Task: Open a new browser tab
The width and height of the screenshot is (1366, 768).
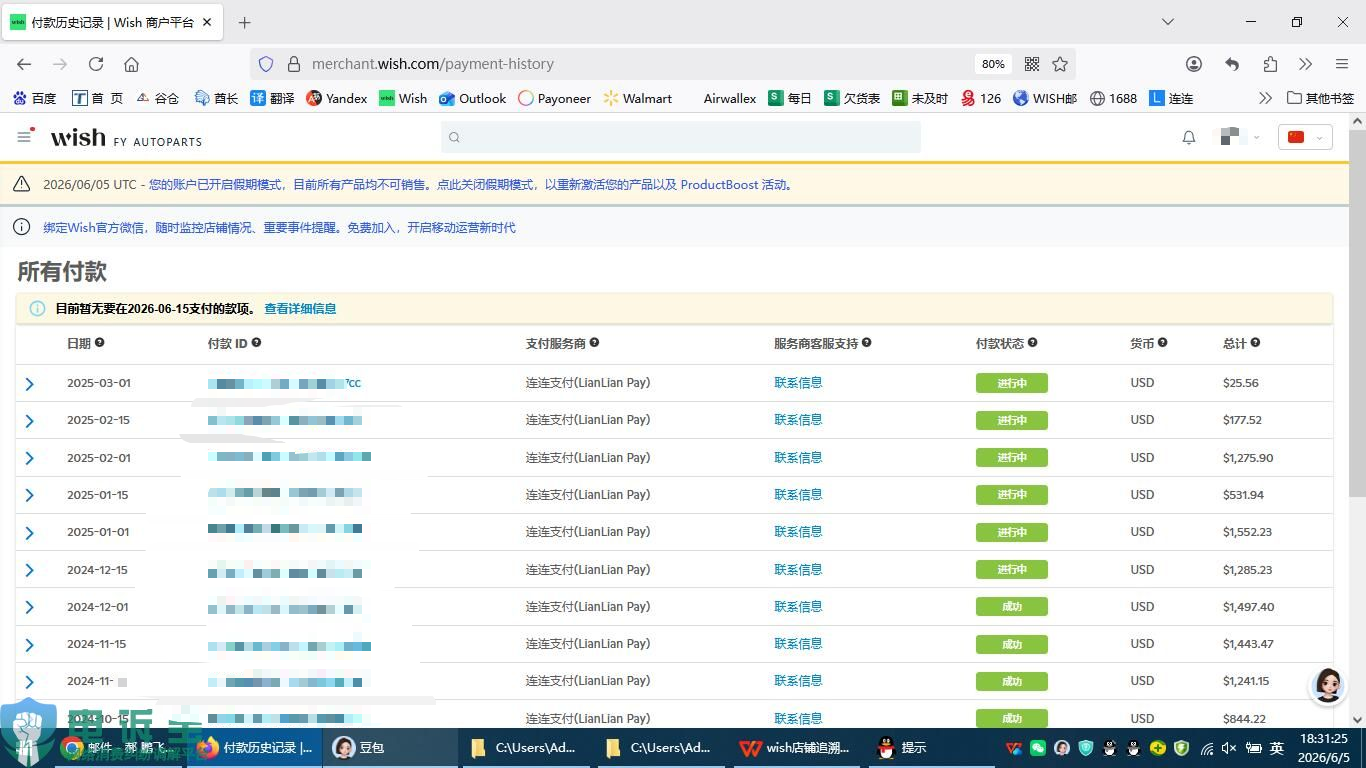Action: coord(245,22)
